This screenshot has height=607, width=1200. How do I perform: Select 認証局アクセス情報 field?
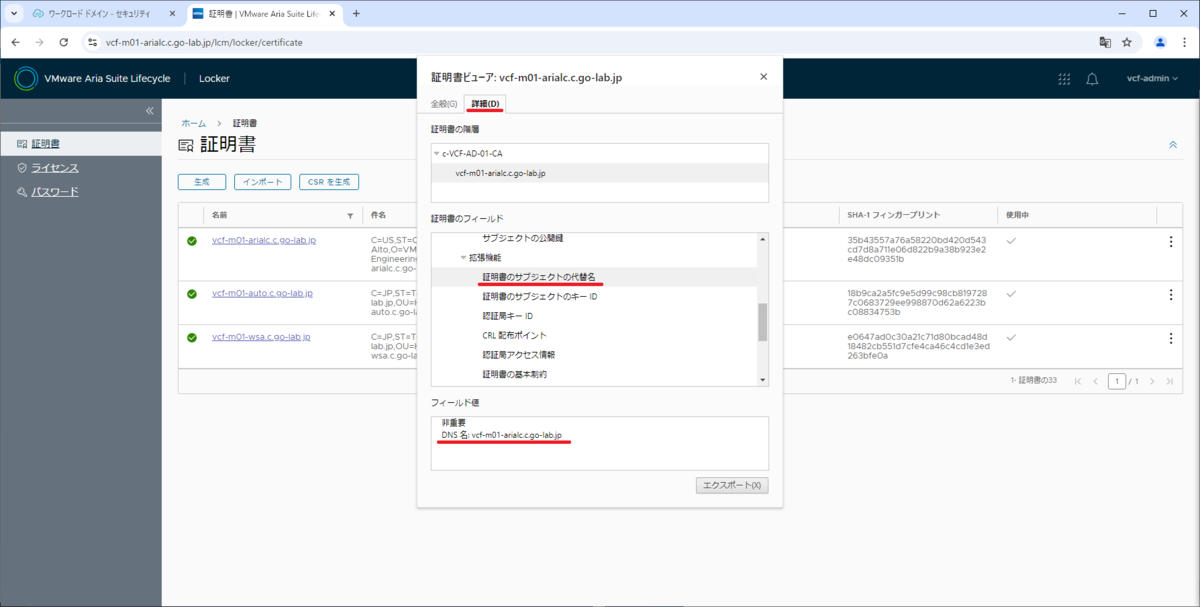coord(519,354)
